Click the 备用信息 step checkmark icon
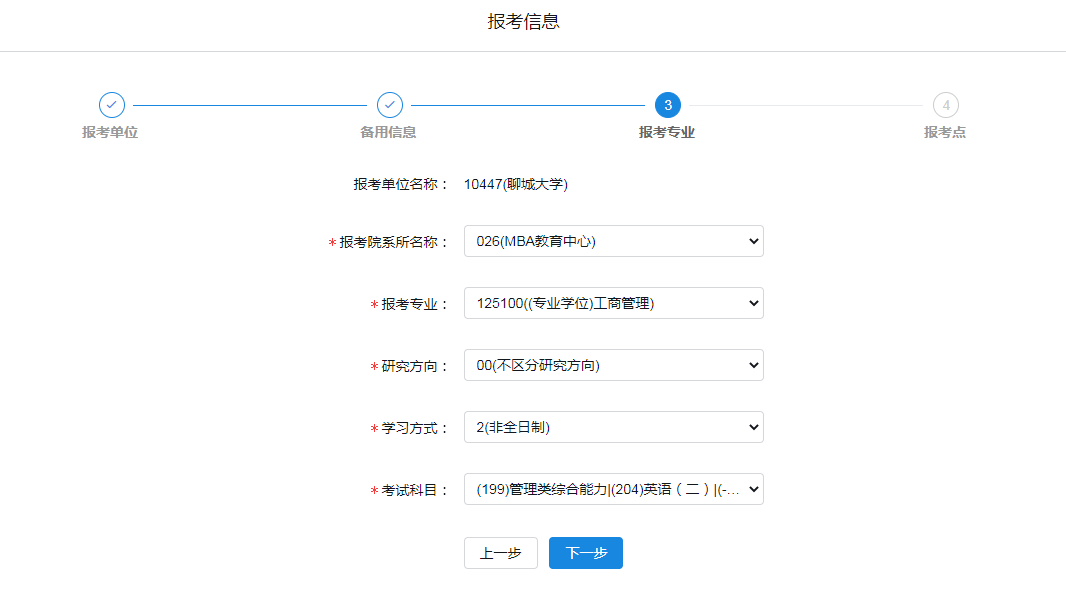1066x593 pixels. (x=390, y=105)
